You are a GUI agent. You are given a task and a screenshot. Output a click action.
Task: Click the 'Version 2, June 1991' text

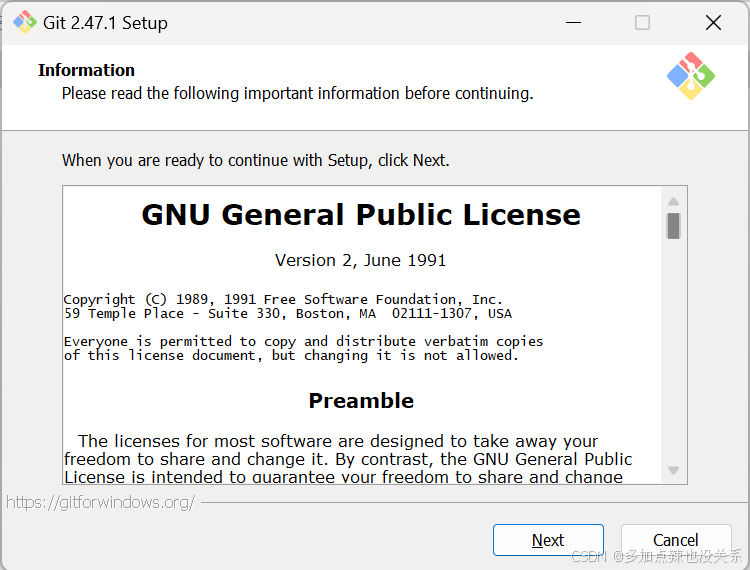[361, 260]
